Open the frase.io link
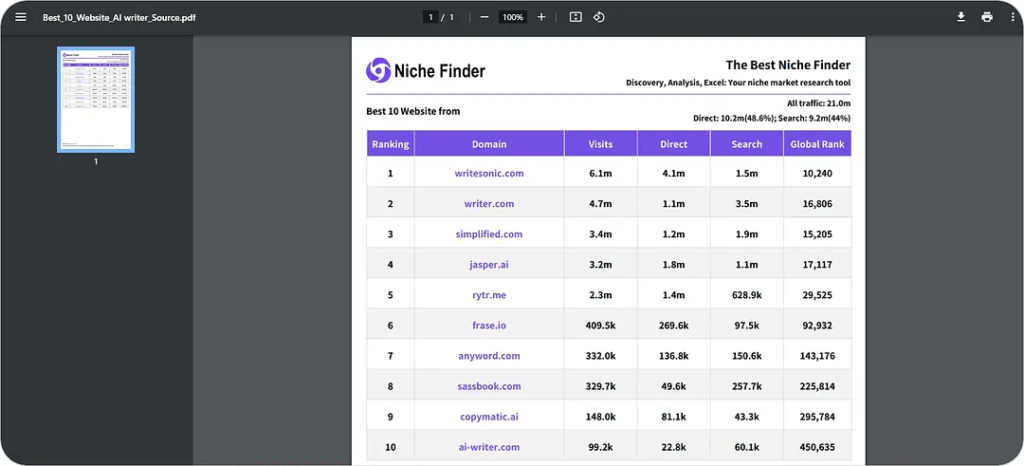 [x=489, y=325]
